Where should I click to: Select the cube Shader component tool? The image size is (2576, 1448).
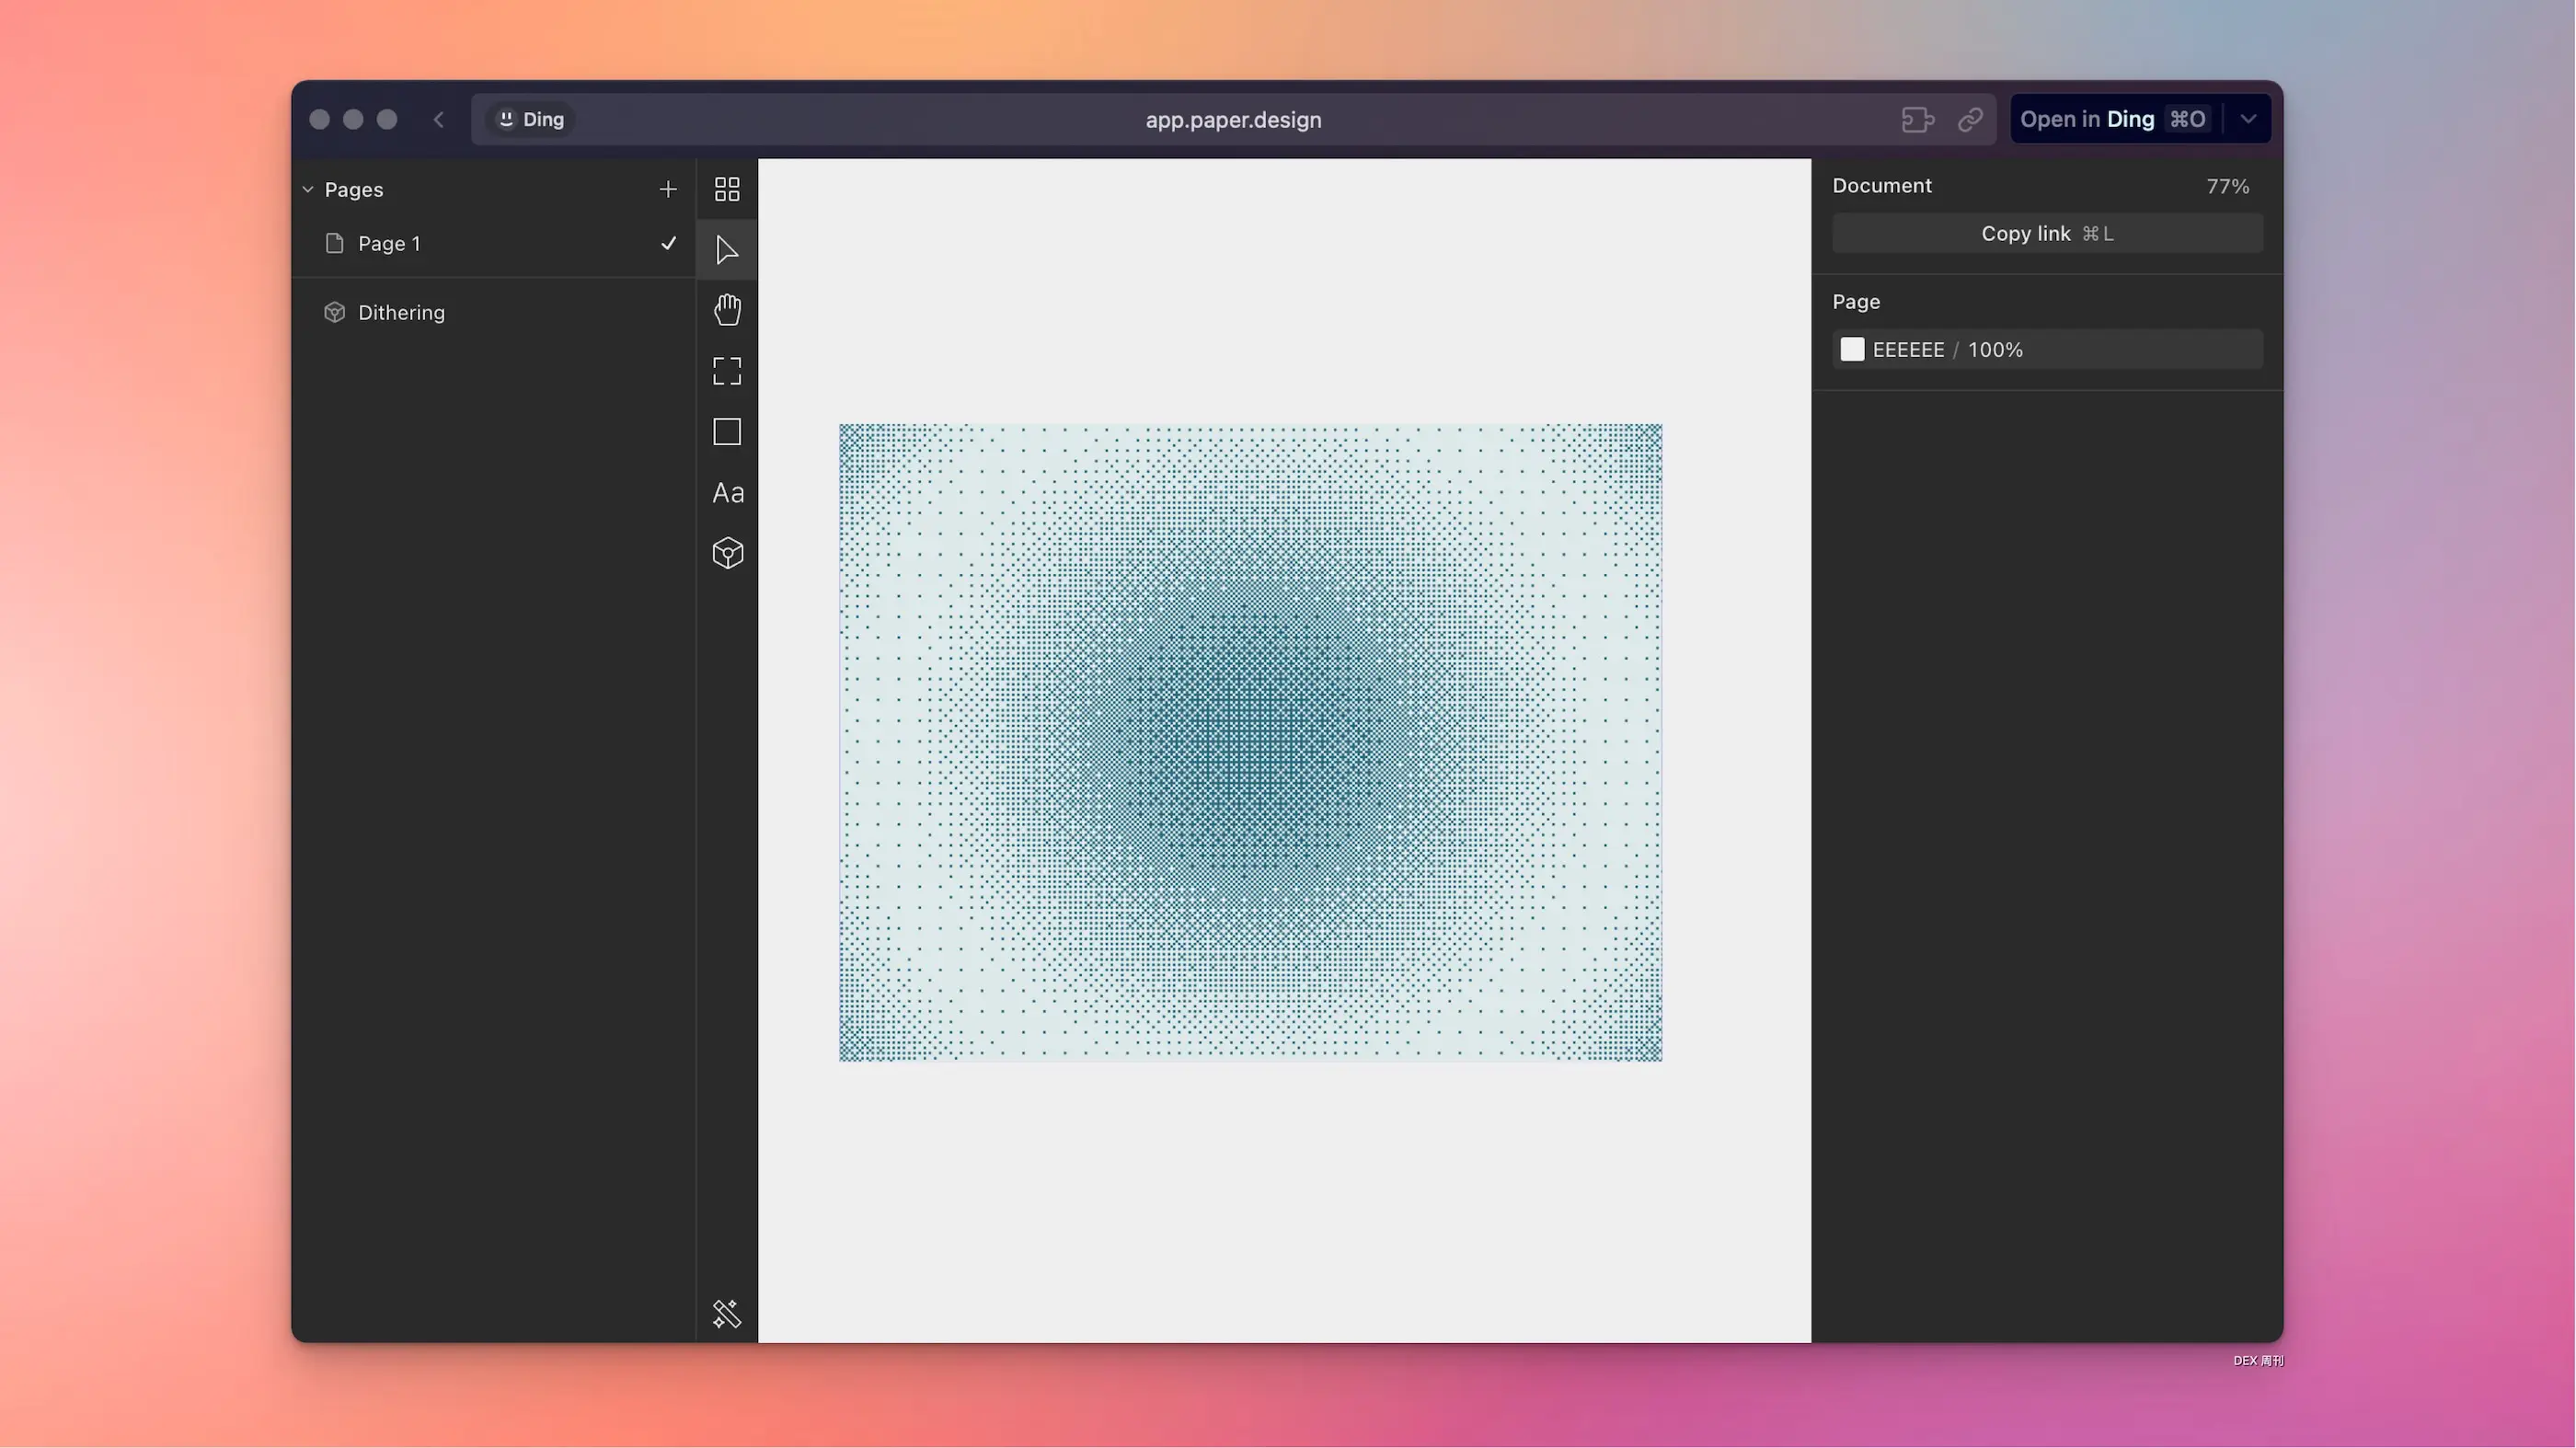point(727,553)
